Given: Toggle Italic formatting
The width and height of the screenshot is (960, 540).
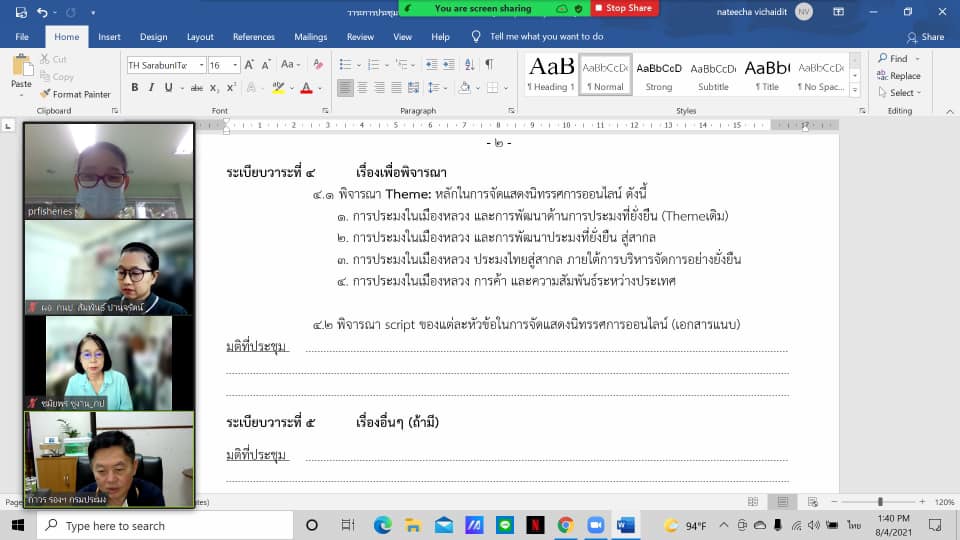Looking at the screenshot, I should 151,88.
